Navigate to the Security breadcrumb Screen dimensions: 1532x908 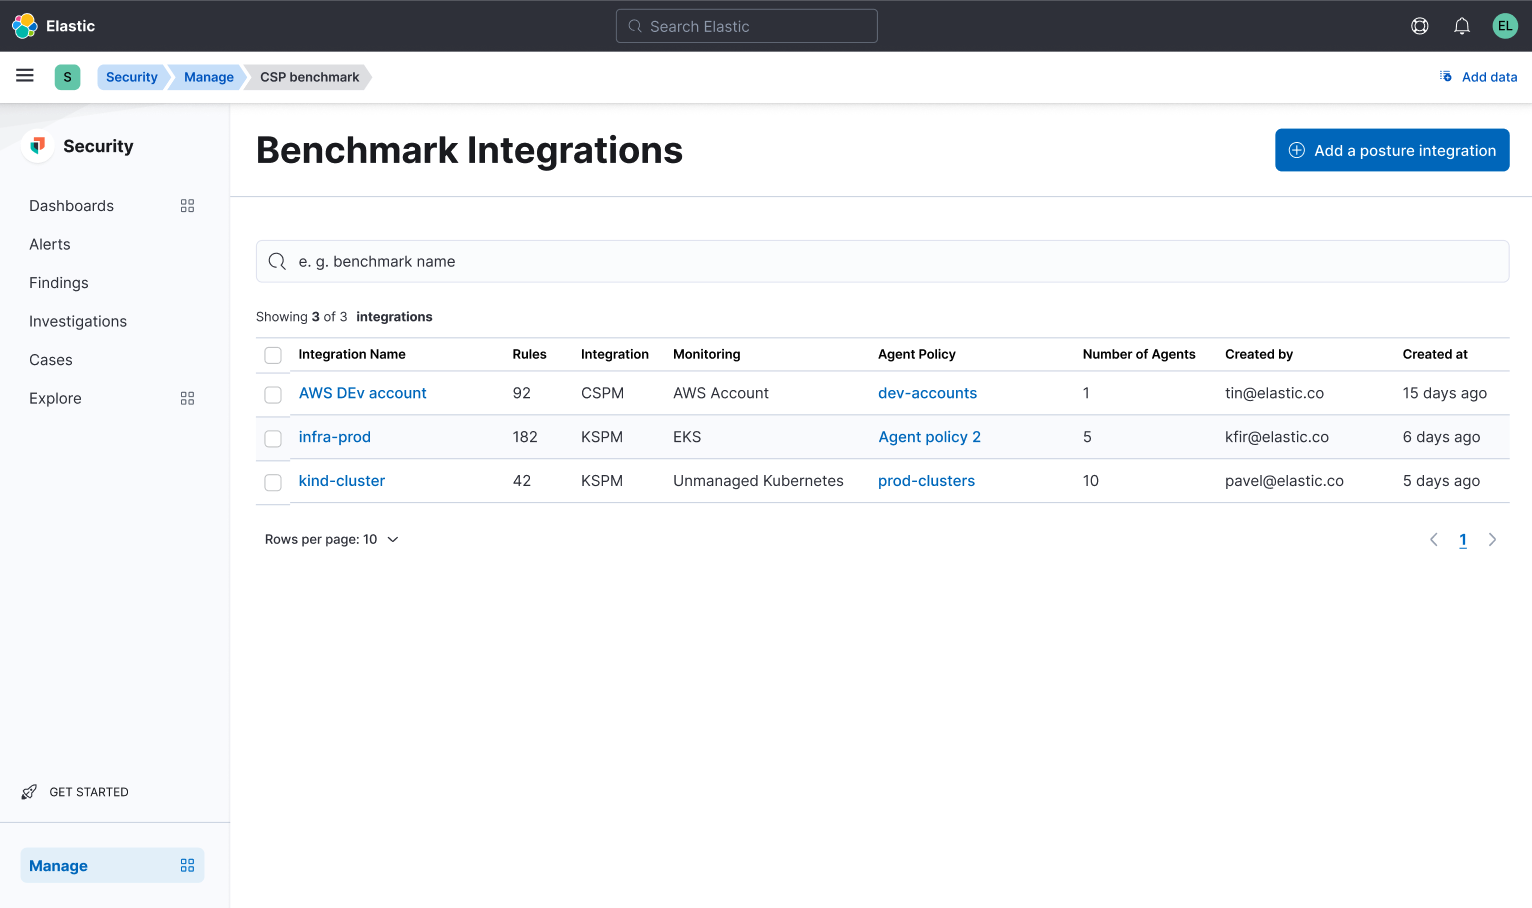click(131, 76)
